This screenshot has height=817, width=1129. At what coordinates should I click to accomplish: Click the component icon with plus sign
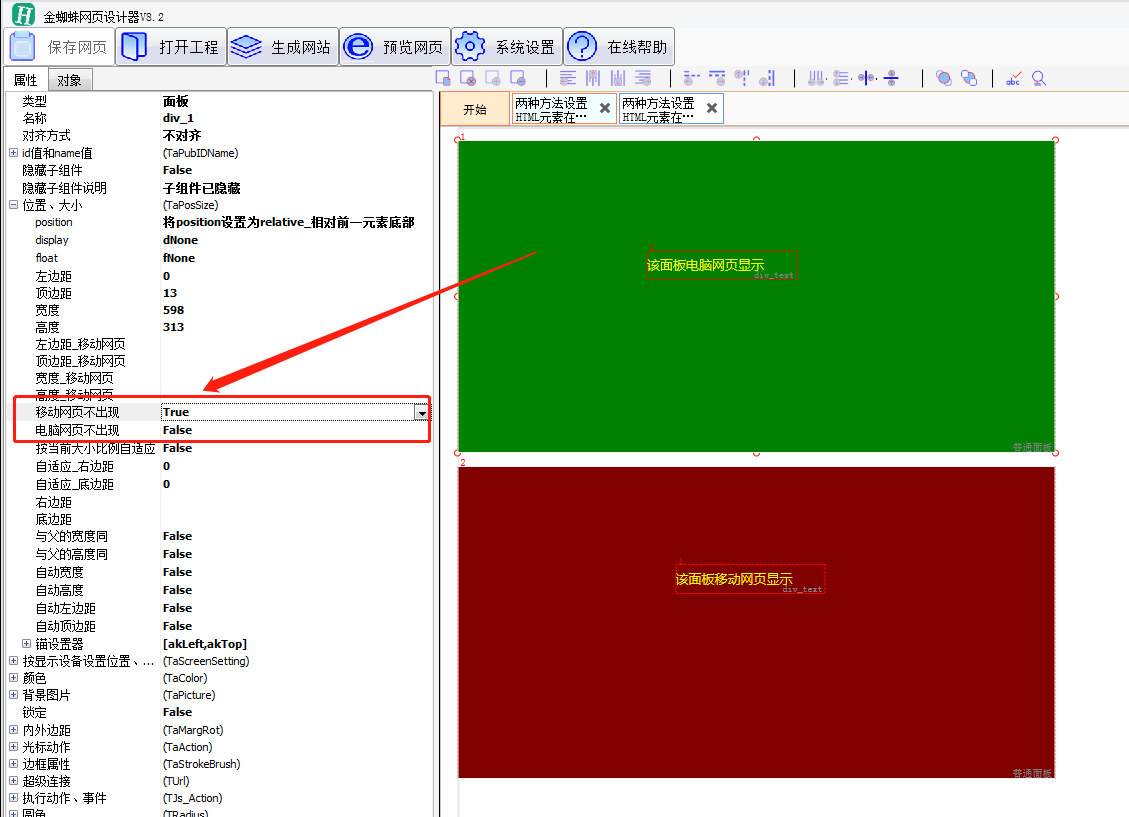click(x=493, y=78)
